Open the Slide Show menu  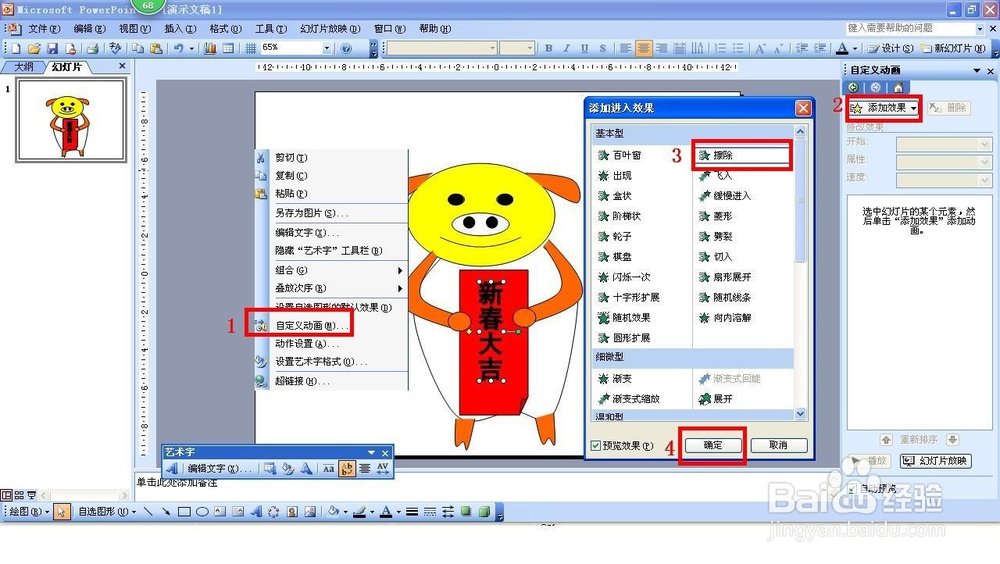pyautogui.click(x=330, y=29)
